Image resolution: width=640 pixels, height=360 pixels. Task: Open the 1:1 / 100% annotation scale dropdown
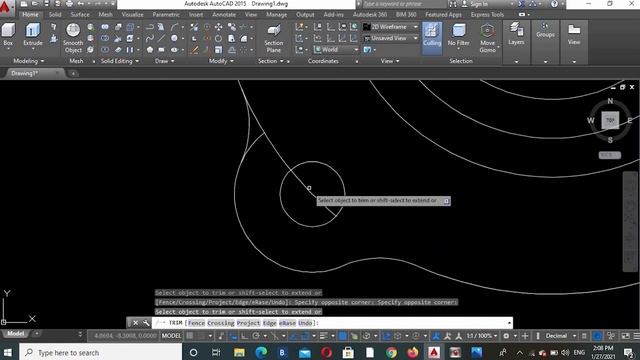tap(482, 336)
